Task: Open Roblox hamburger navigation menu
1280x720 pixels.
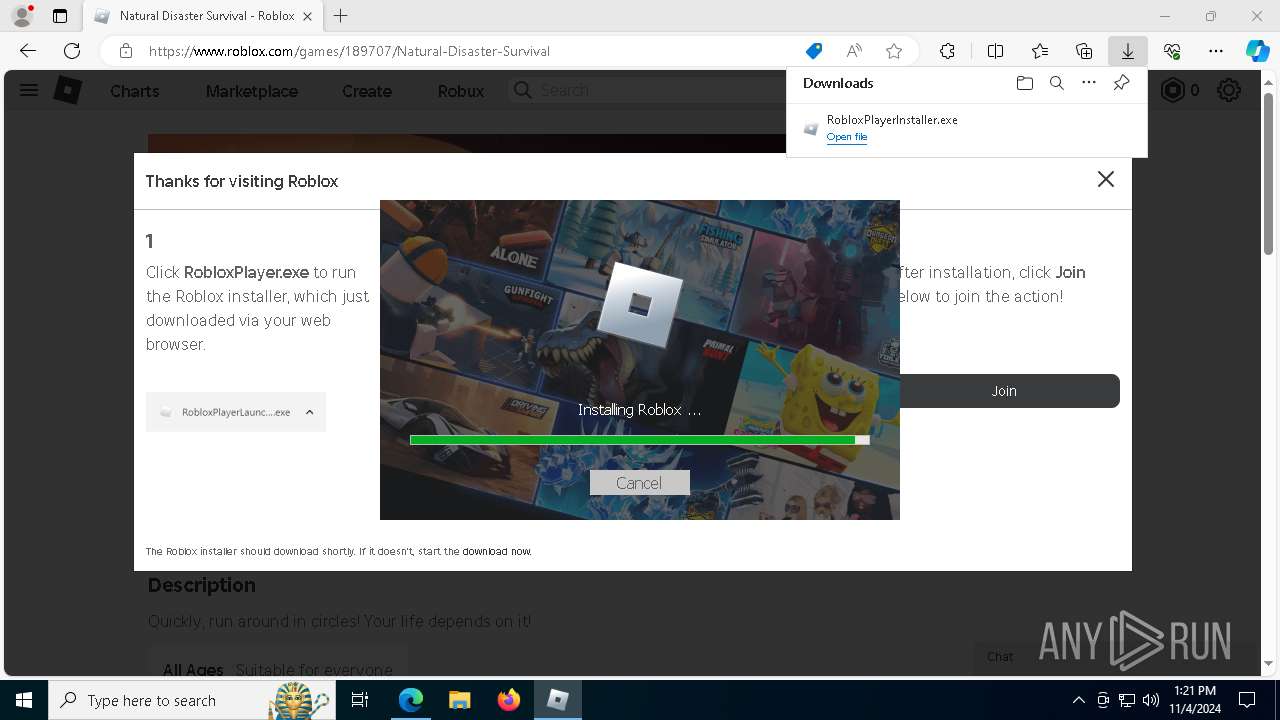Action: (29, 91)
